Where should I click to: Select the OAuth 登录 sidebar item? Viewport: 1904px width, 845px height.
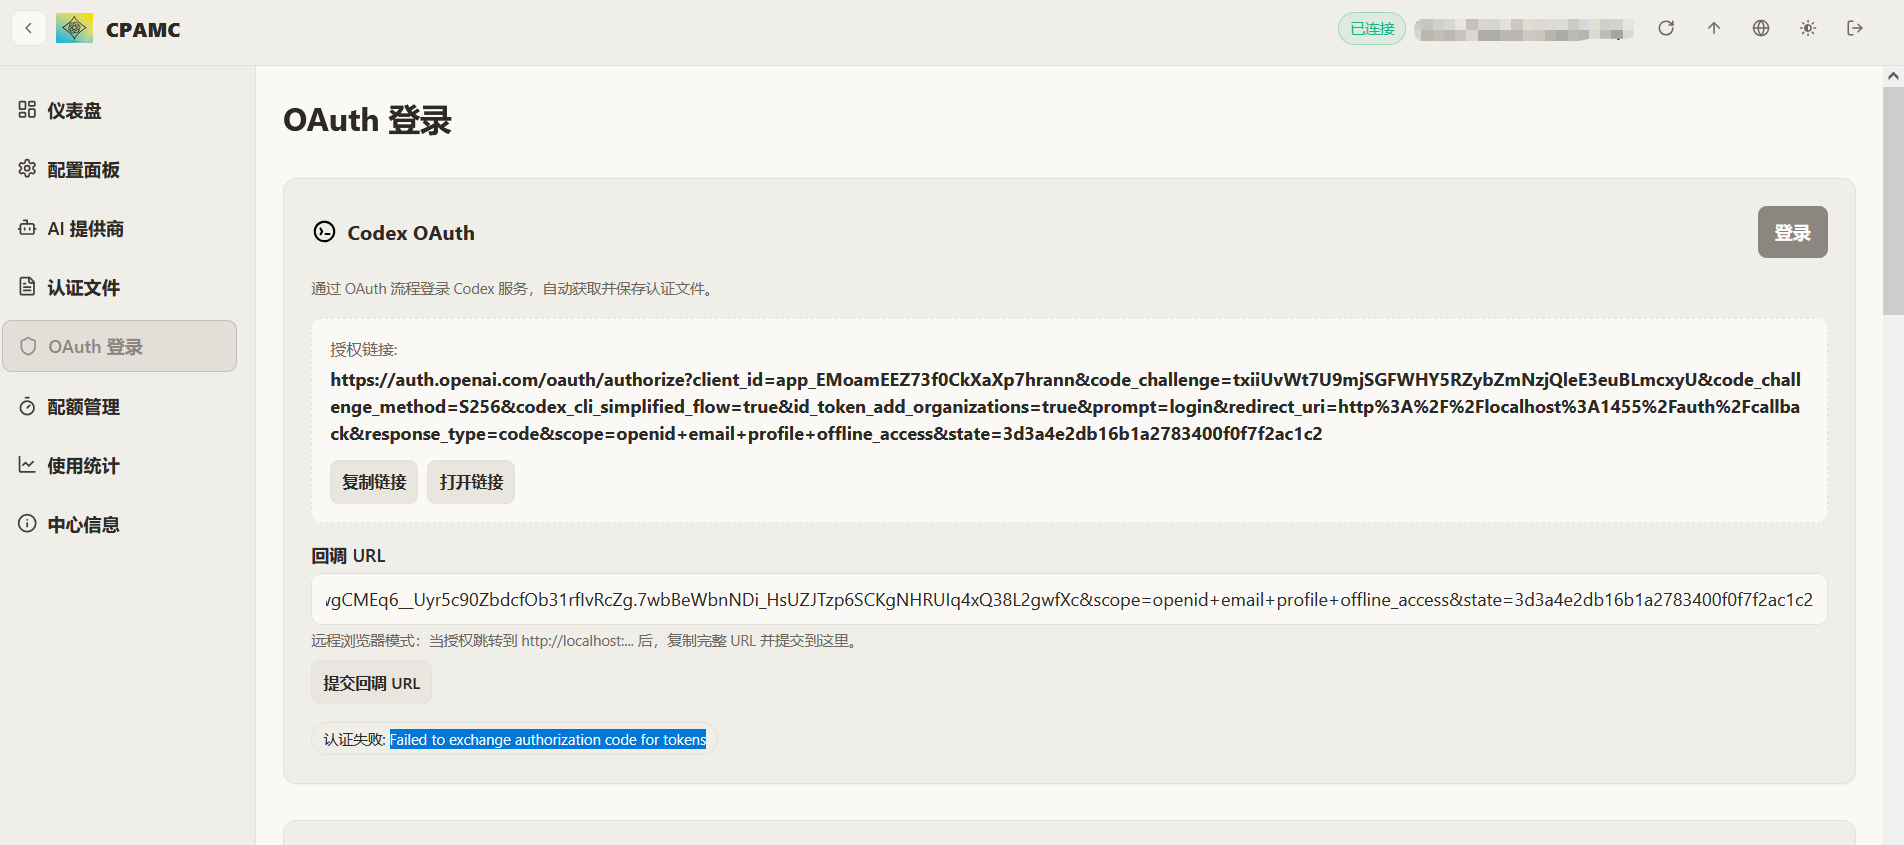[x=120, y=346]
